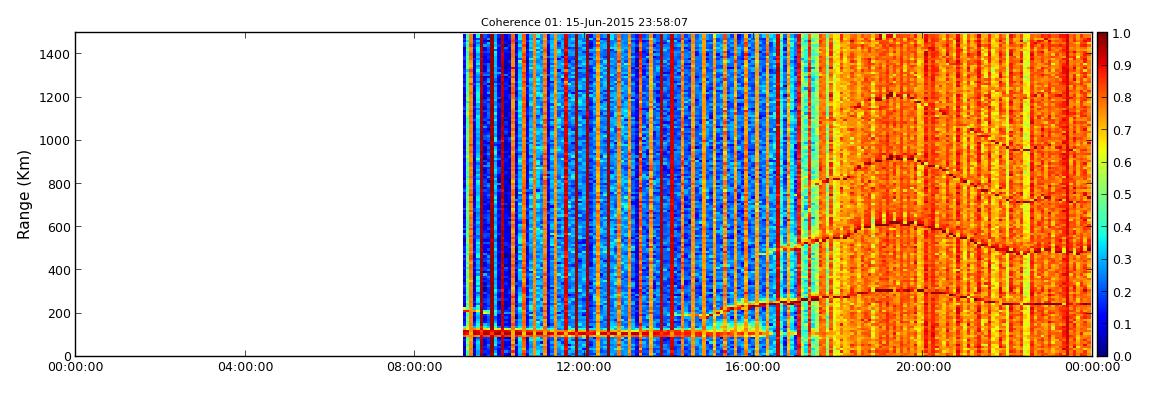This screenshot has height=407, width=1150.
Task: Click the "Range (Km)" axis label
Action: click(24, 194)
